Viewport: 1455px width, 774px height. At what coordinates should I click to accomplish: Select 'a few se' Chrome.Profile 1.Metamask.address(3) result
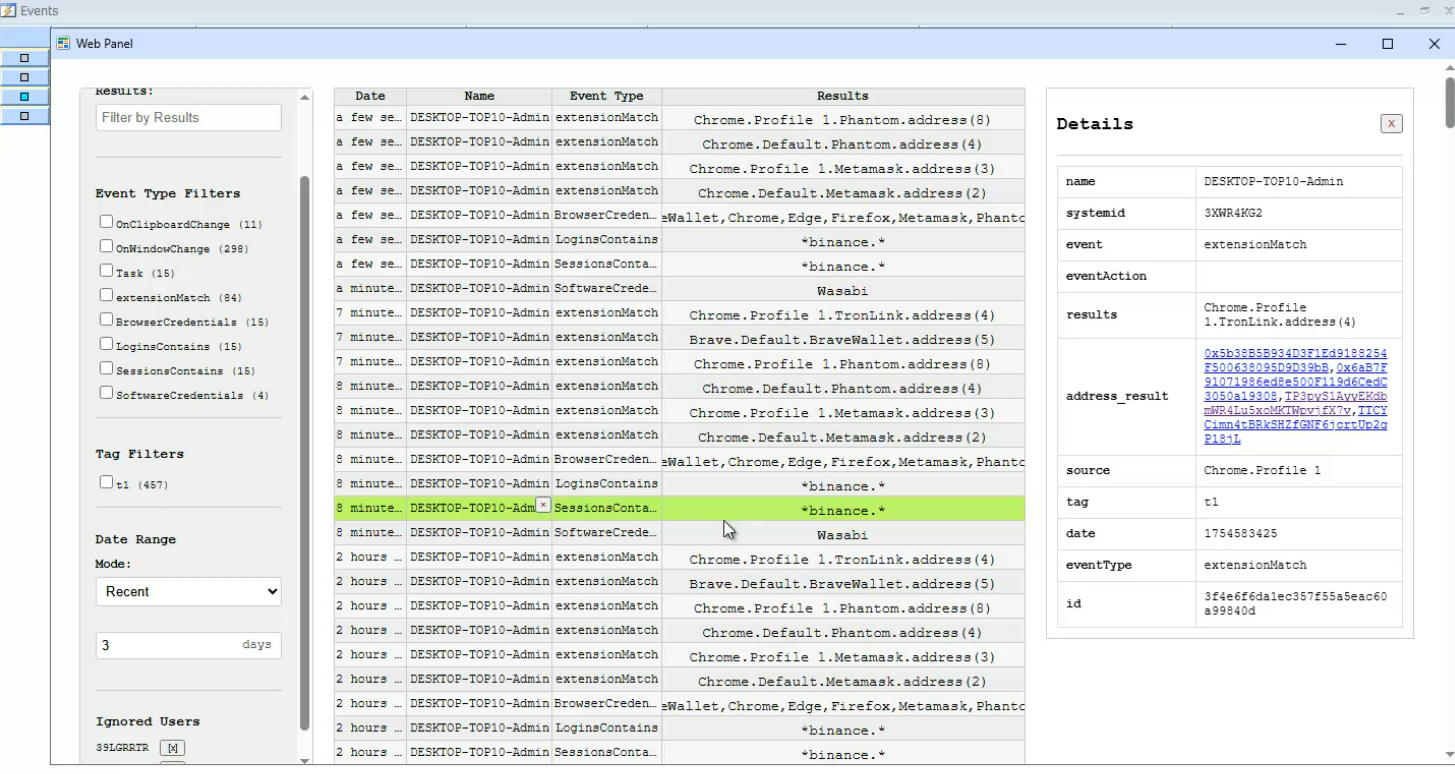pyautogui.click(x=843, y=169)
